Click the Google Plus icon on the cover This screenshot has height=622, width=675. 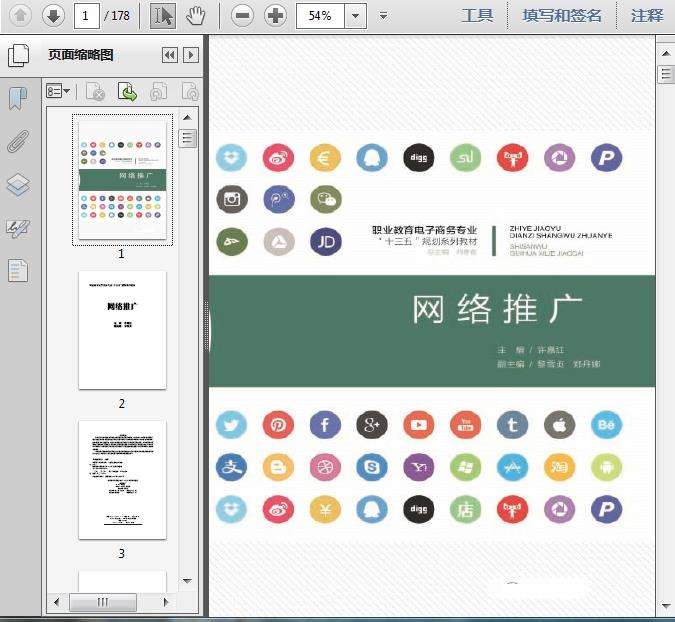click(x=372, y=425)
